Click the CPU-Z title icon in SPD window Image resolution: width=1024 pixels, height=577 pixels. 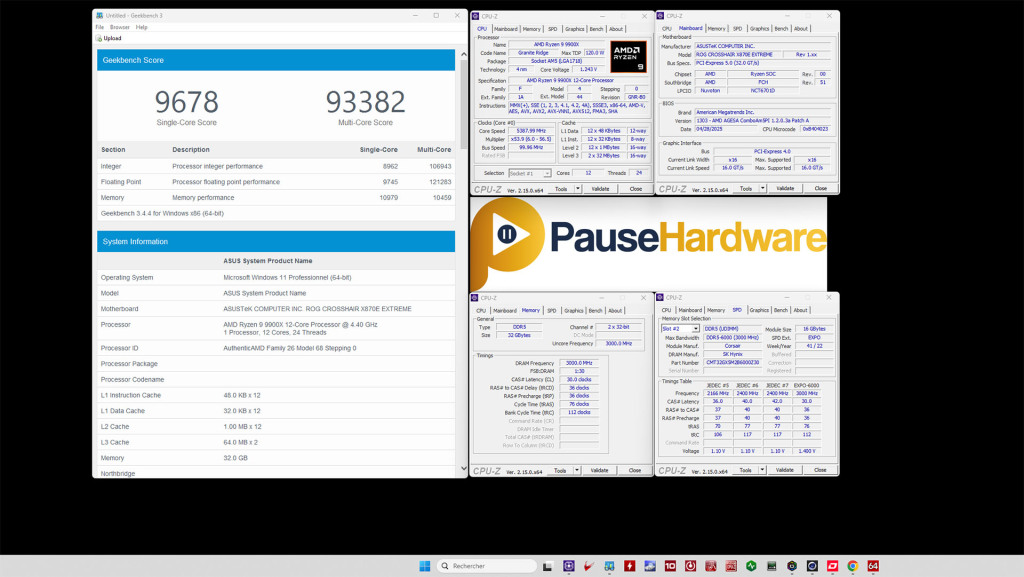click(660, 298)
